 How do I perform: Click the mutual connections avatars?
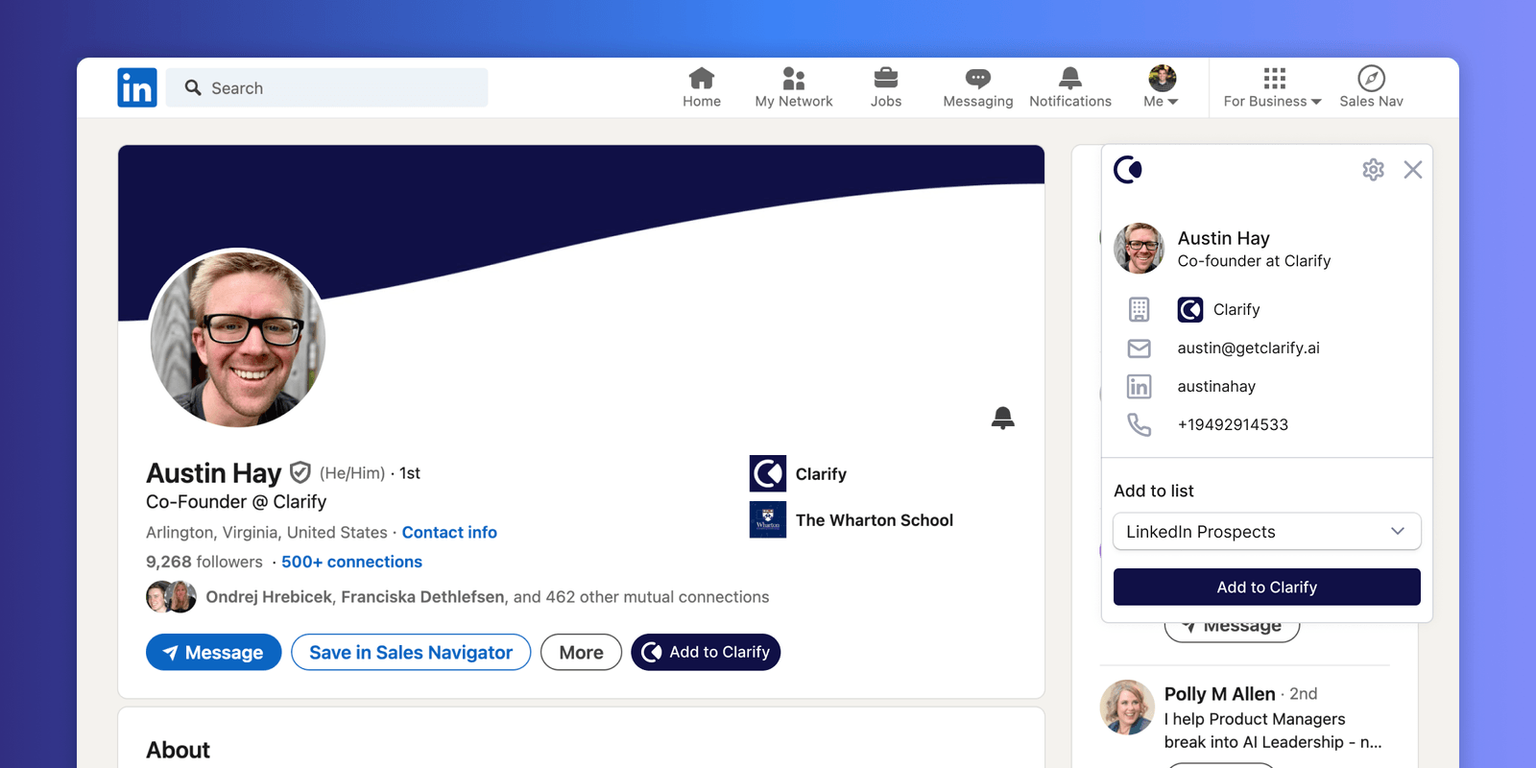point(171,597)
